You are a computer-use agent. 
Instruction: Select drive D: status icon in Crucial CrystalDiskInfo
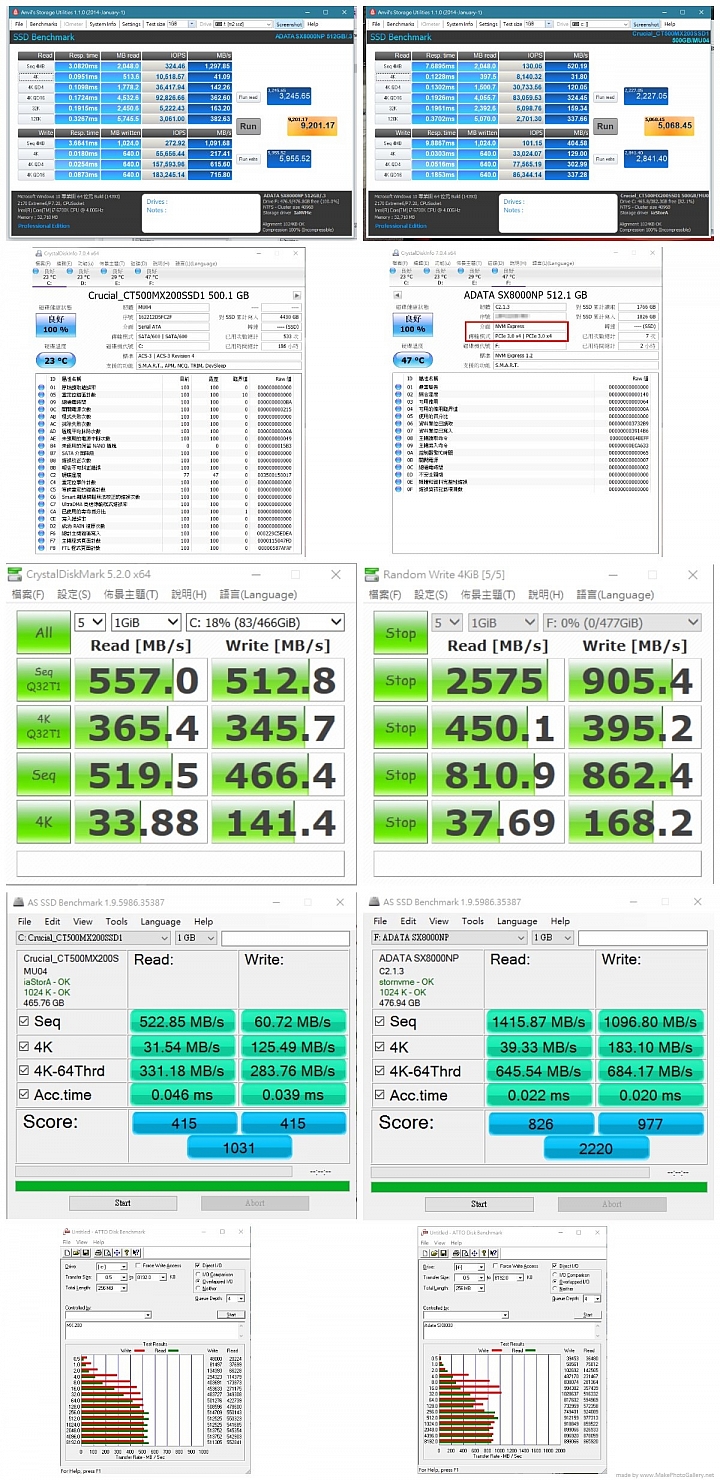click(69, 271)
